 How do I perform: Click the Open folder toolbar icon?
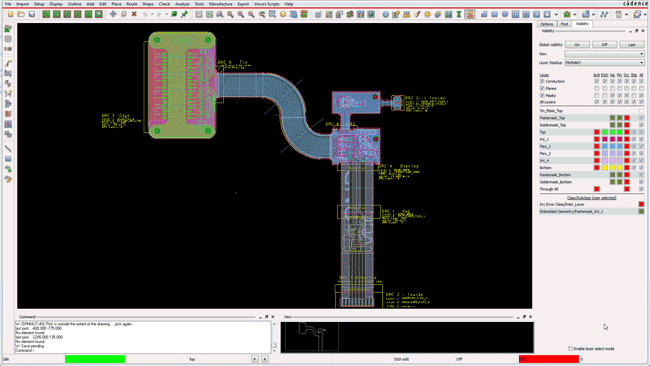click(21, 15)
